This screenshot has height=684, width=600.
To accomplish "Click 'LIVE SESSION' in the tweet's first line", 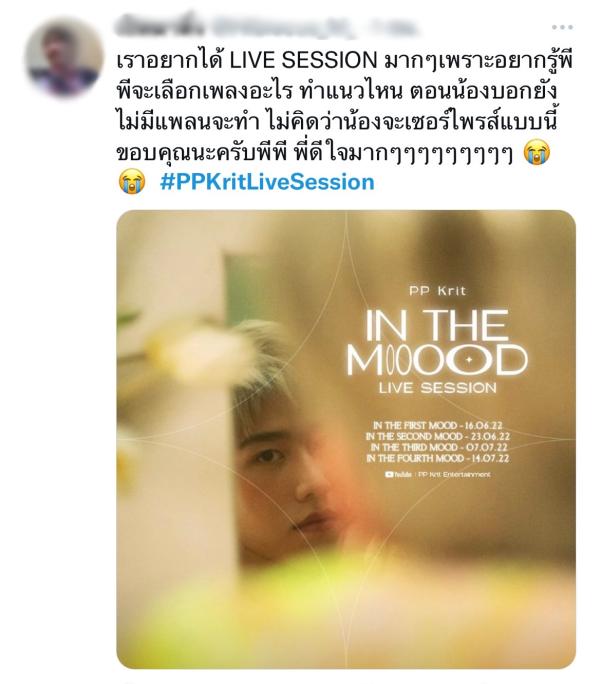I will click(303, 60).
